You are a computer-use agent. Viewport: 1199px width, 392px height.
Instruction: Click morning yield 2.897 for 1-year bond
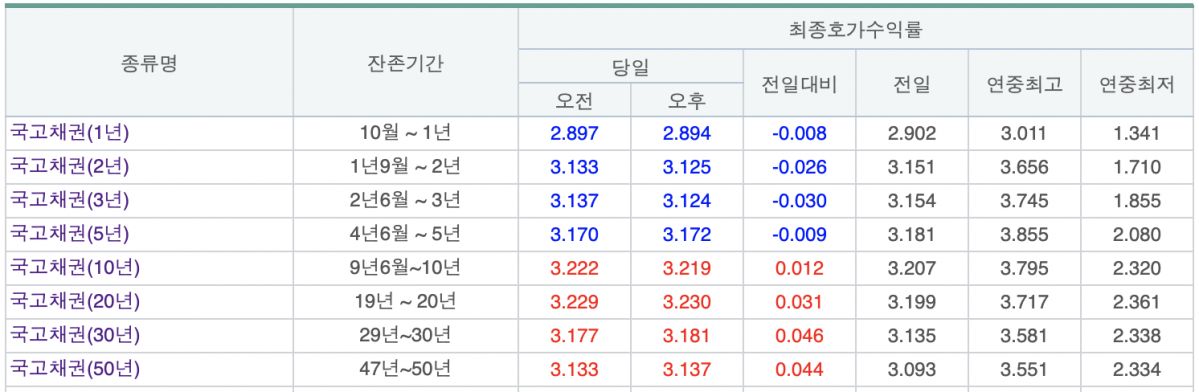(x=574, y=134)
